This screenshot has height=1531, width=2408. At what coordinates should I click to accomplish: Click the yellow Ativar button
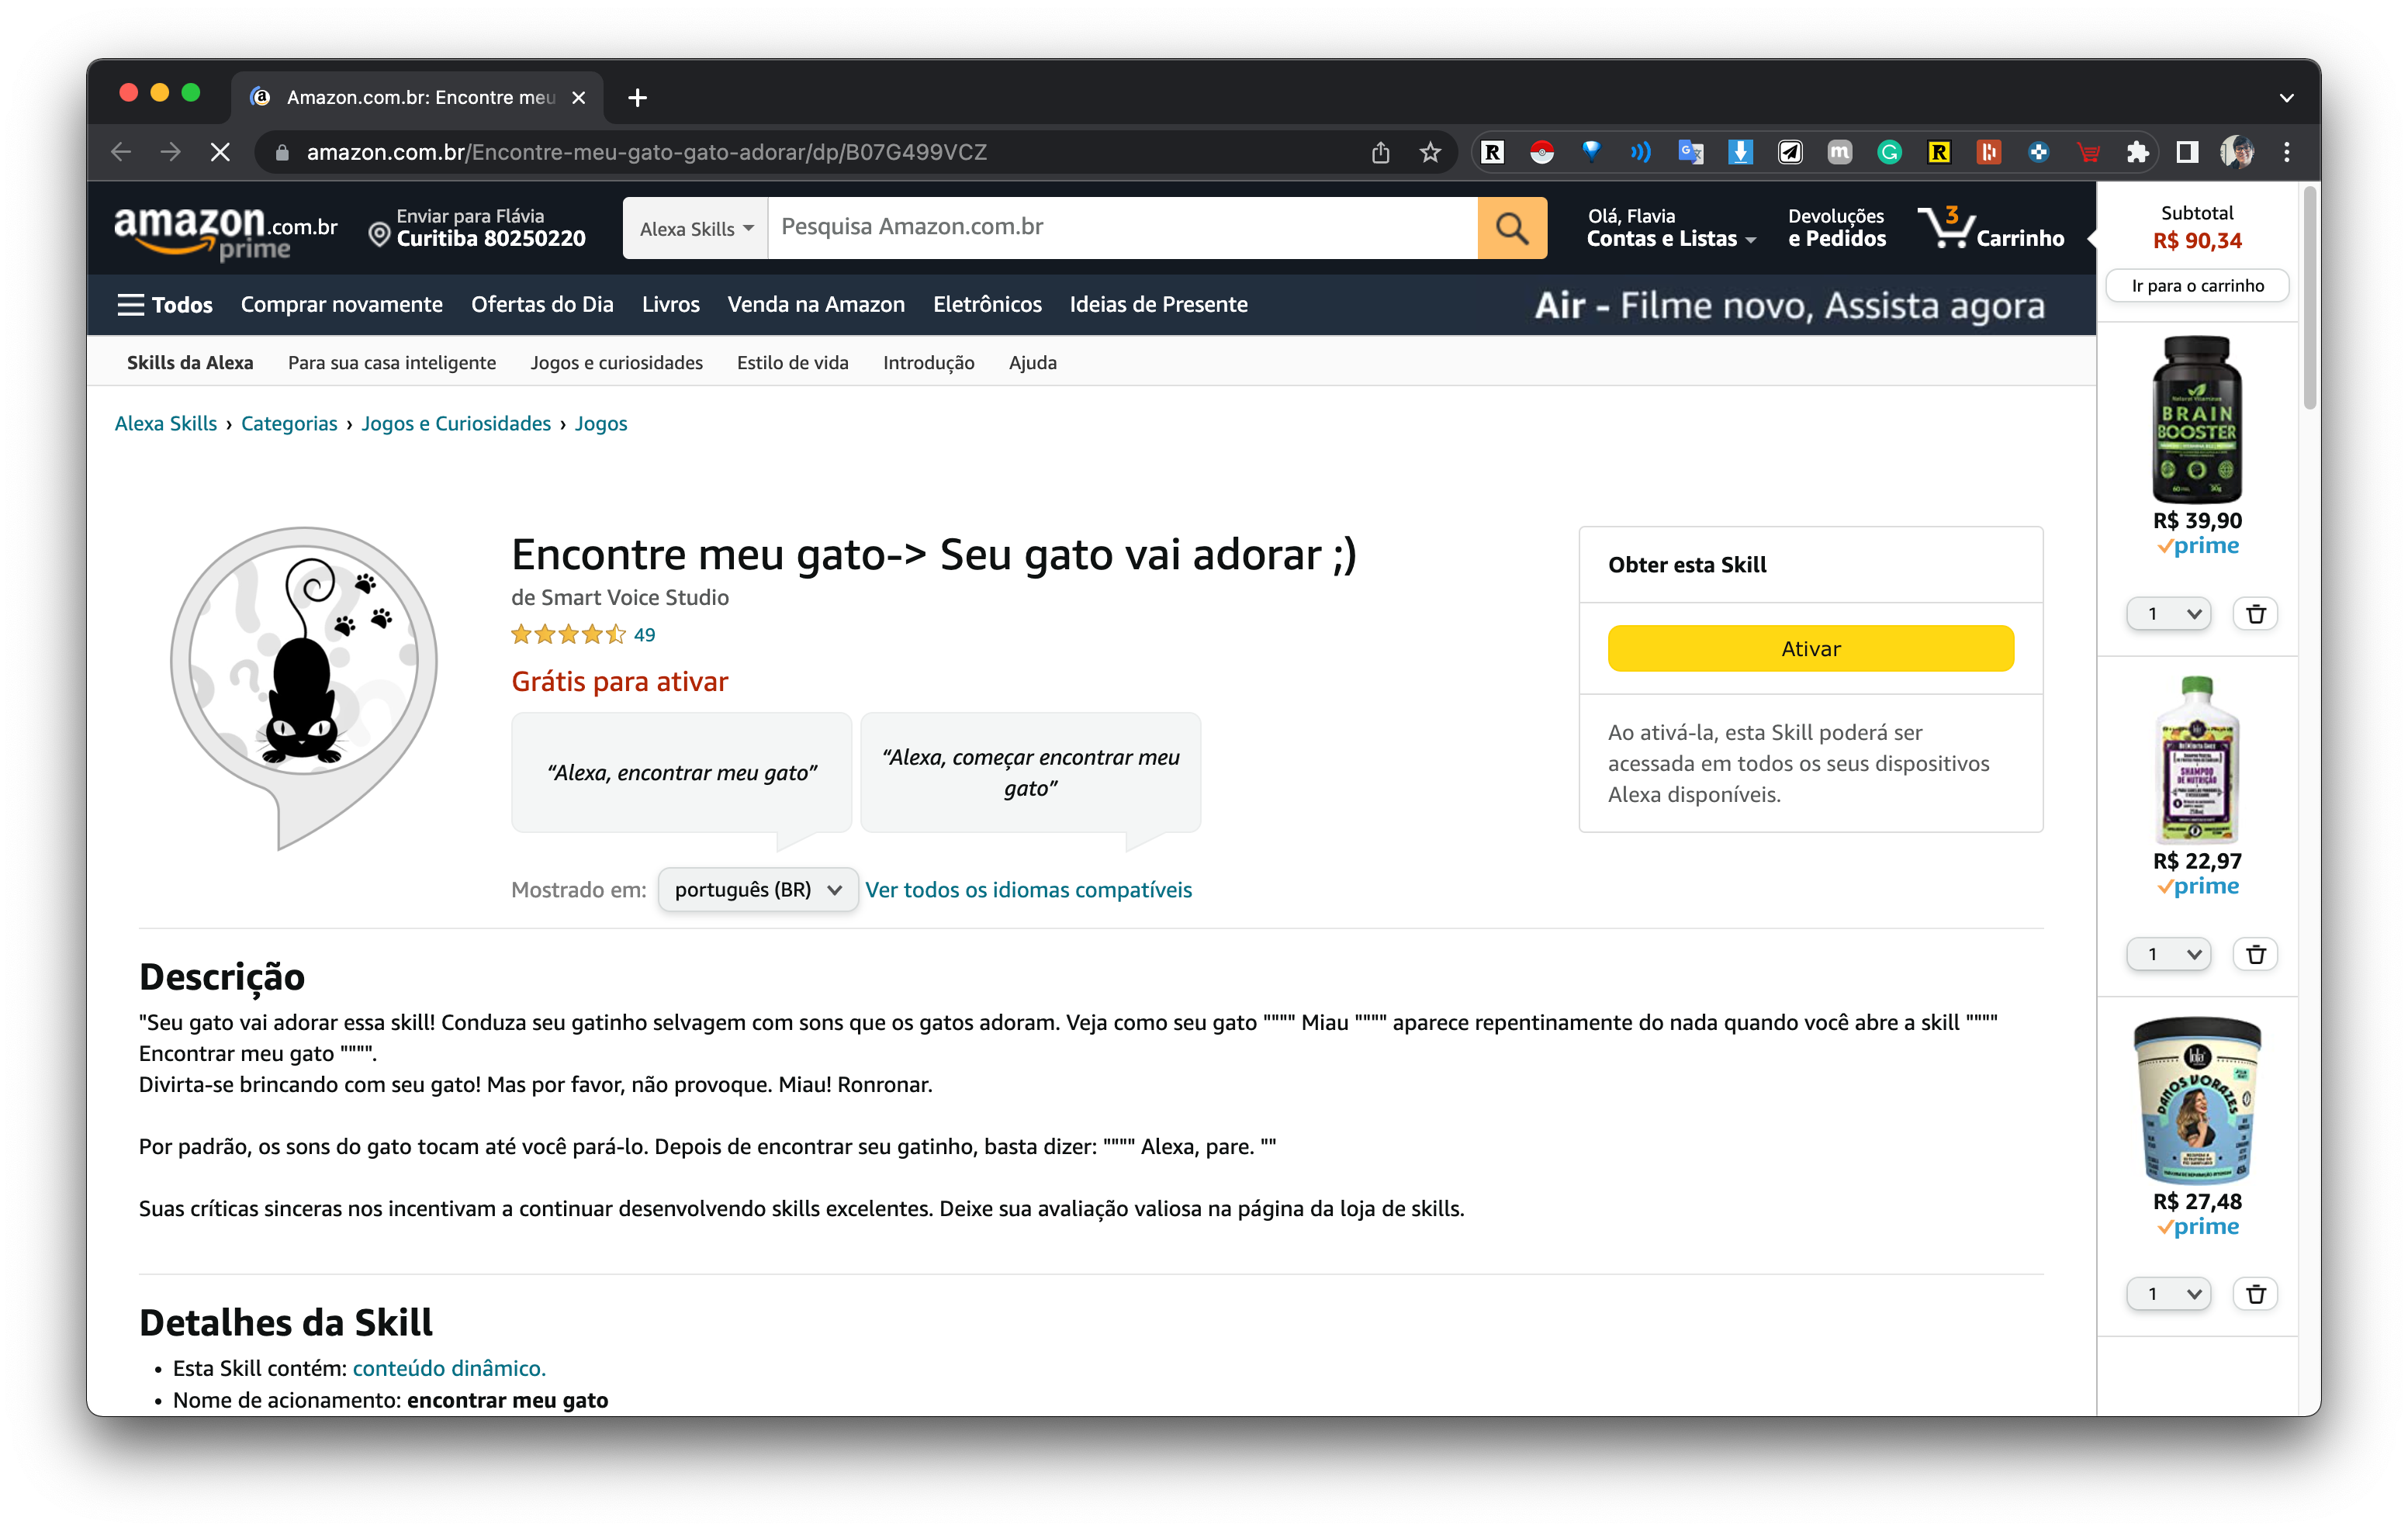click(x=1810, y=649)
